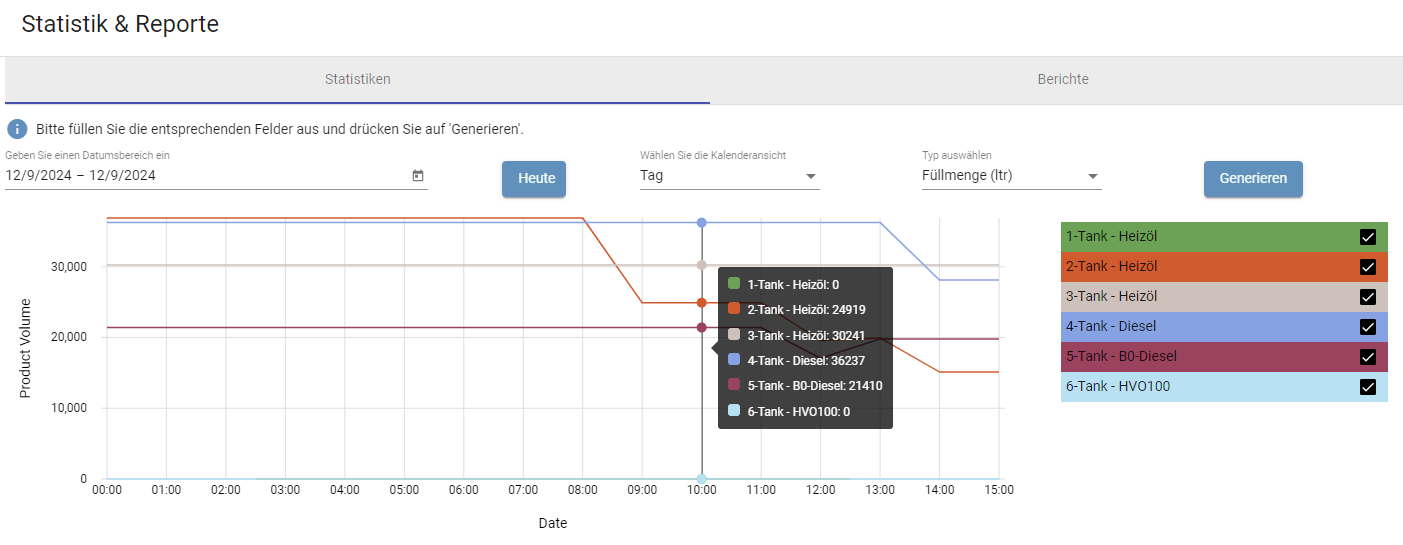This screenshot has width=1403, height=545.
Task: Toggle the 3-Tank - Heizöl checkbox
Action: (x=1368, y=297)
